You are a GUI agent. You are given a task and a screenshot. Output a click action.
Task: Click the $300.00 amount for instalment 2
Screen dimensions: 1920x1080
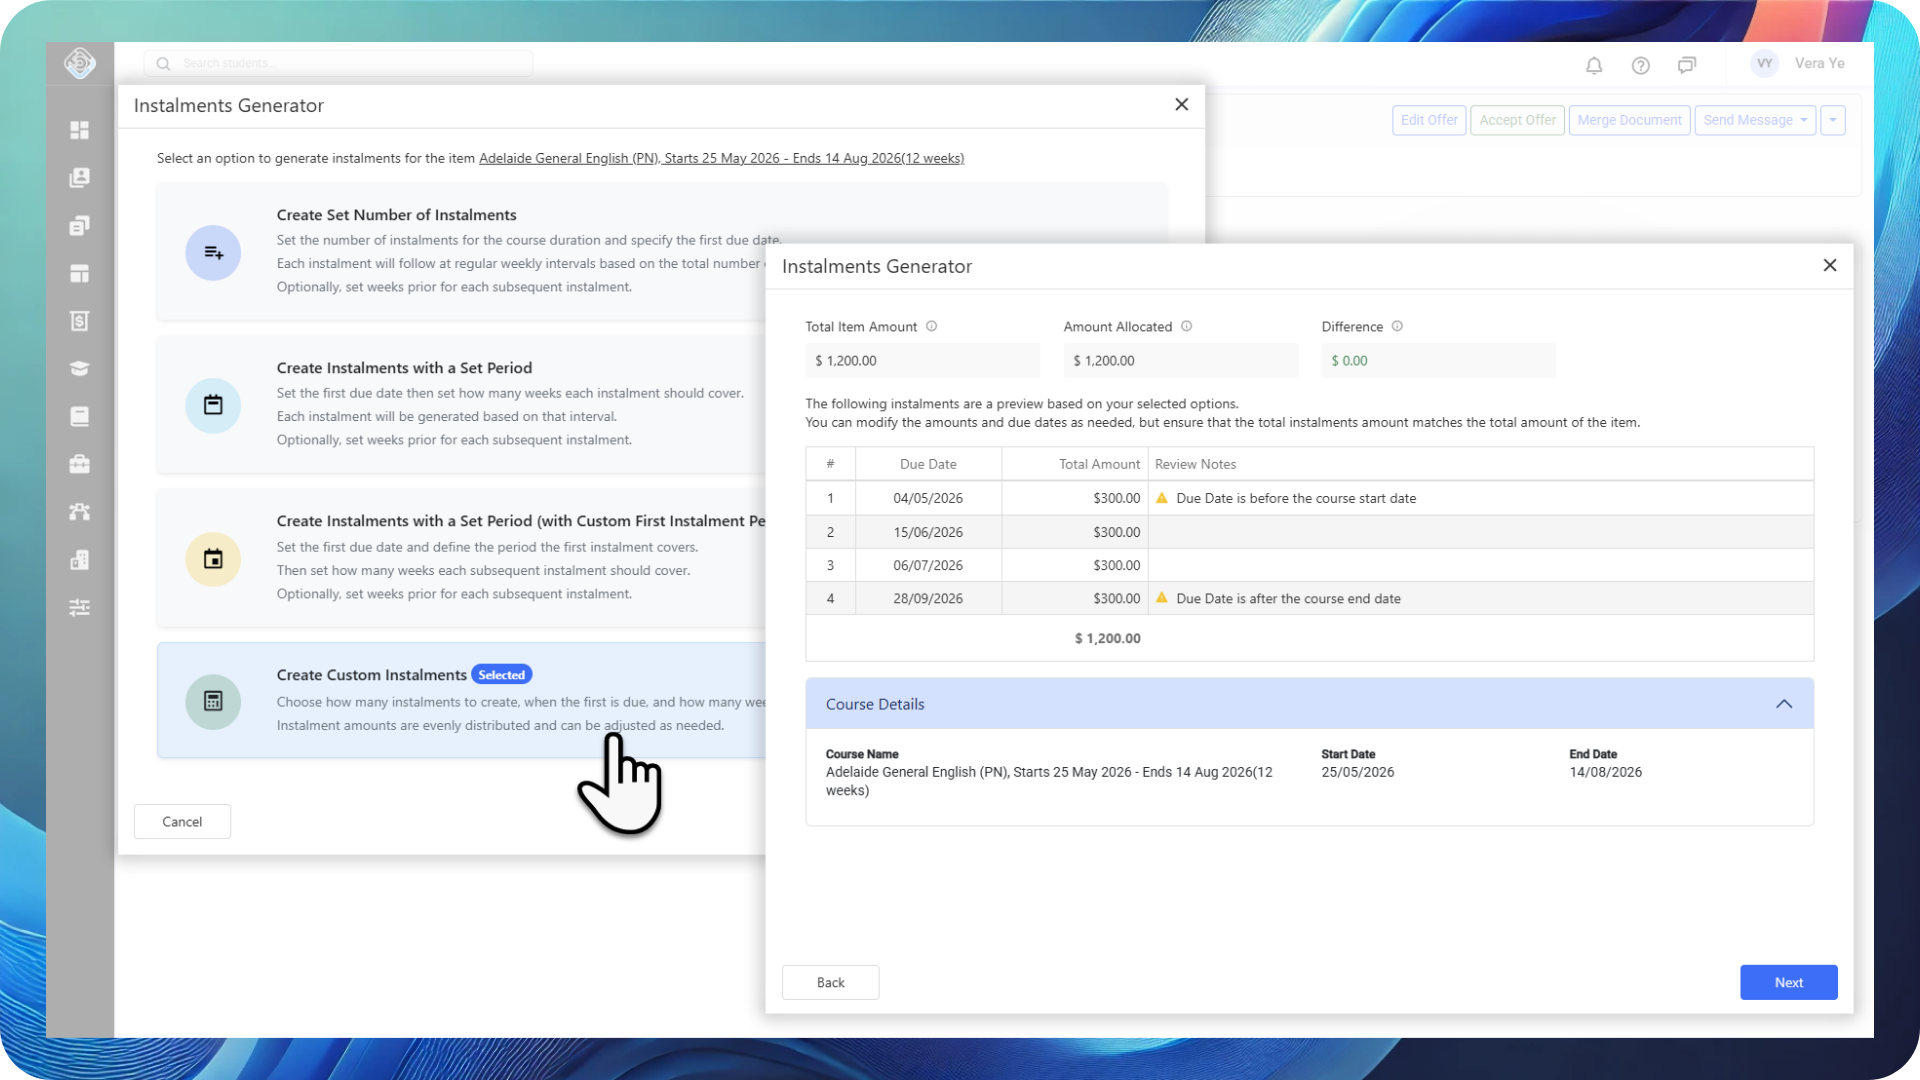pyautogui.click(x=1116, y=532)
